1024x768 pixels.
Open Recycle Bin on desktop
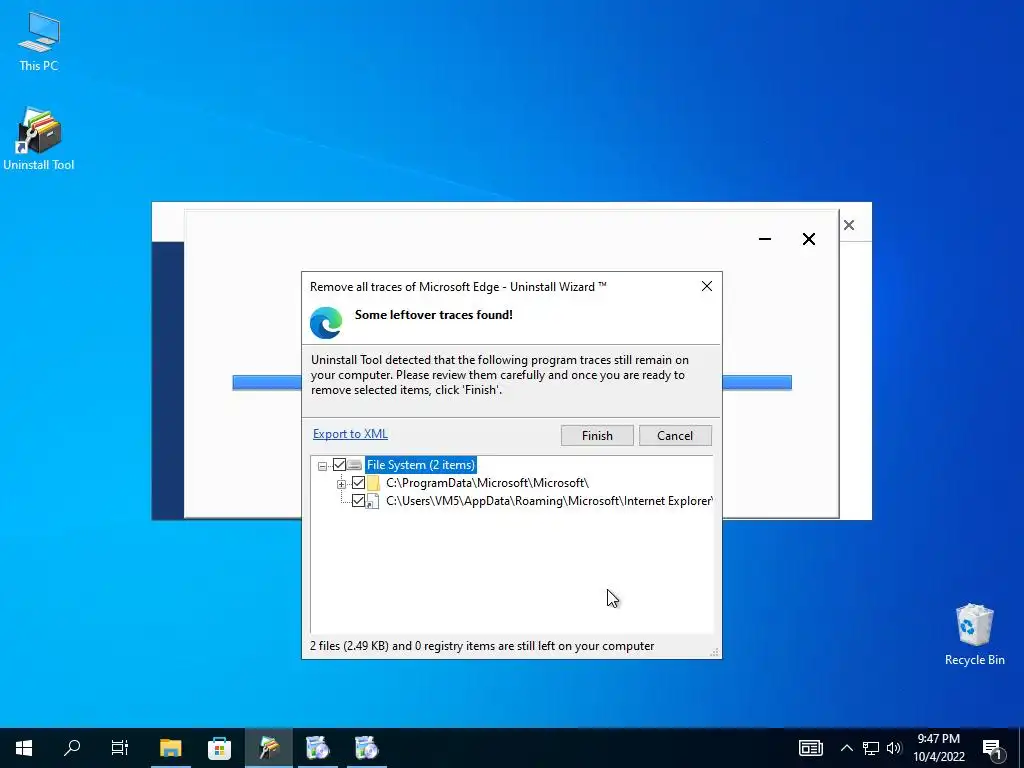974,634
